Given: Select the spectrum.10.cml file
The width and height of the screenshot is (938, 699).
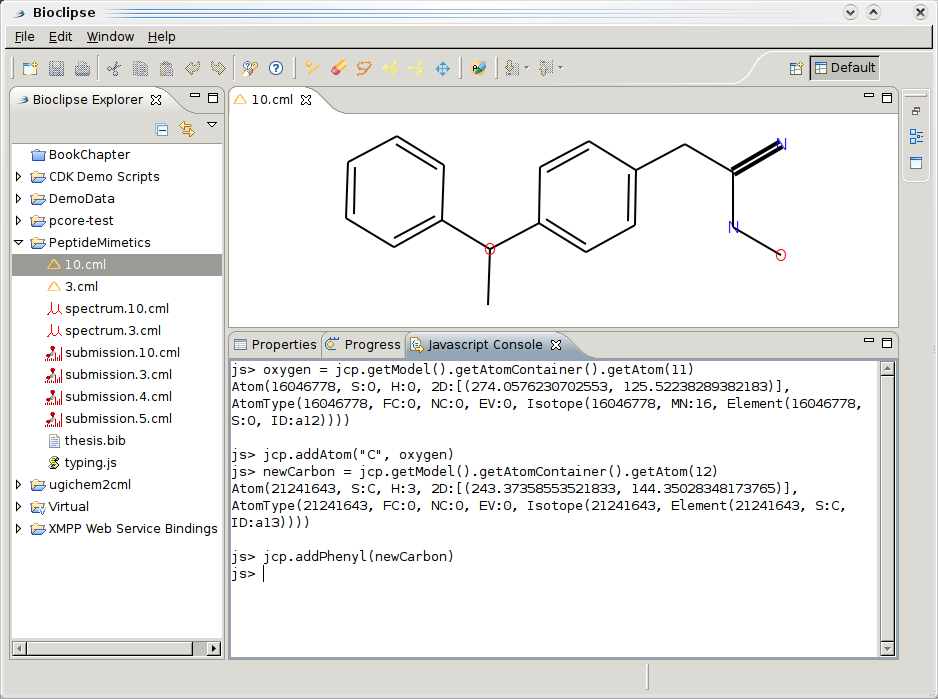Looking at the screenshot, I should click(x=116, y=309).
